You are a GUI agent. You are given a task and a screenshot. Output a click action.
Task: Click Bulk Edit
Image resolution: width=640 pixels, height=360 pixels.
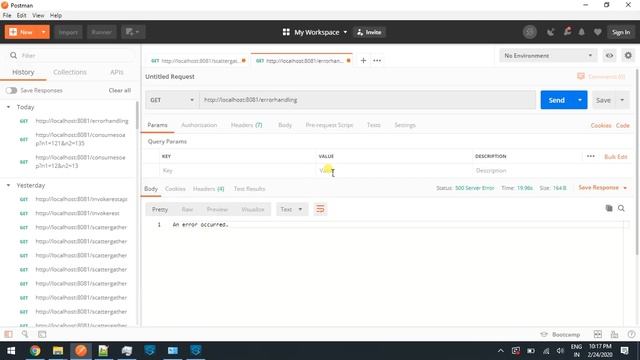[616, 157]
